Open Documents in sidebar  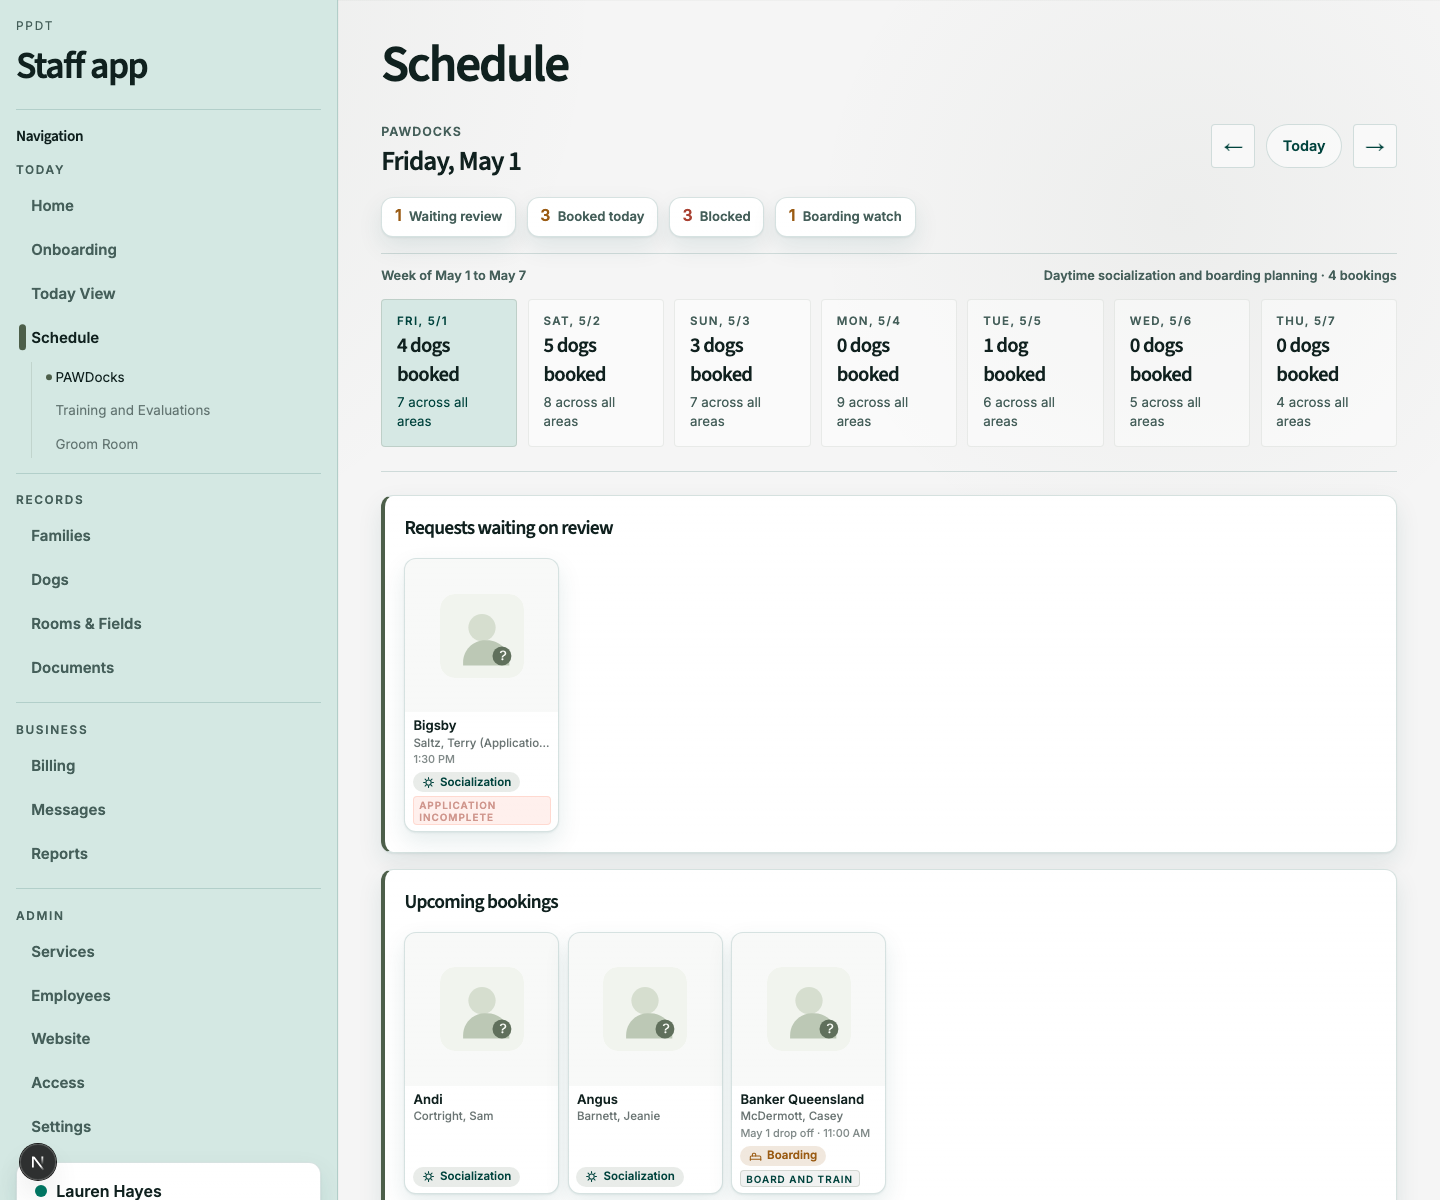point(72,668)
